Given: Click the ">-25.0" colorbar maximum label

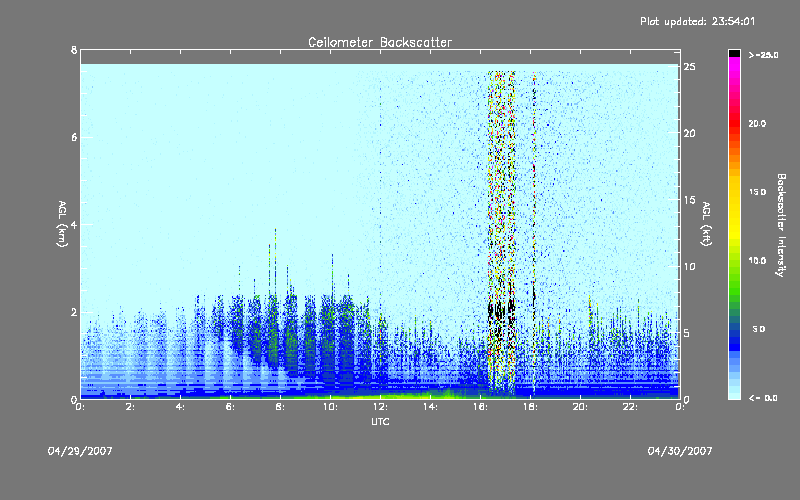Looking at the screenshot, I should (x=763, y=55).
